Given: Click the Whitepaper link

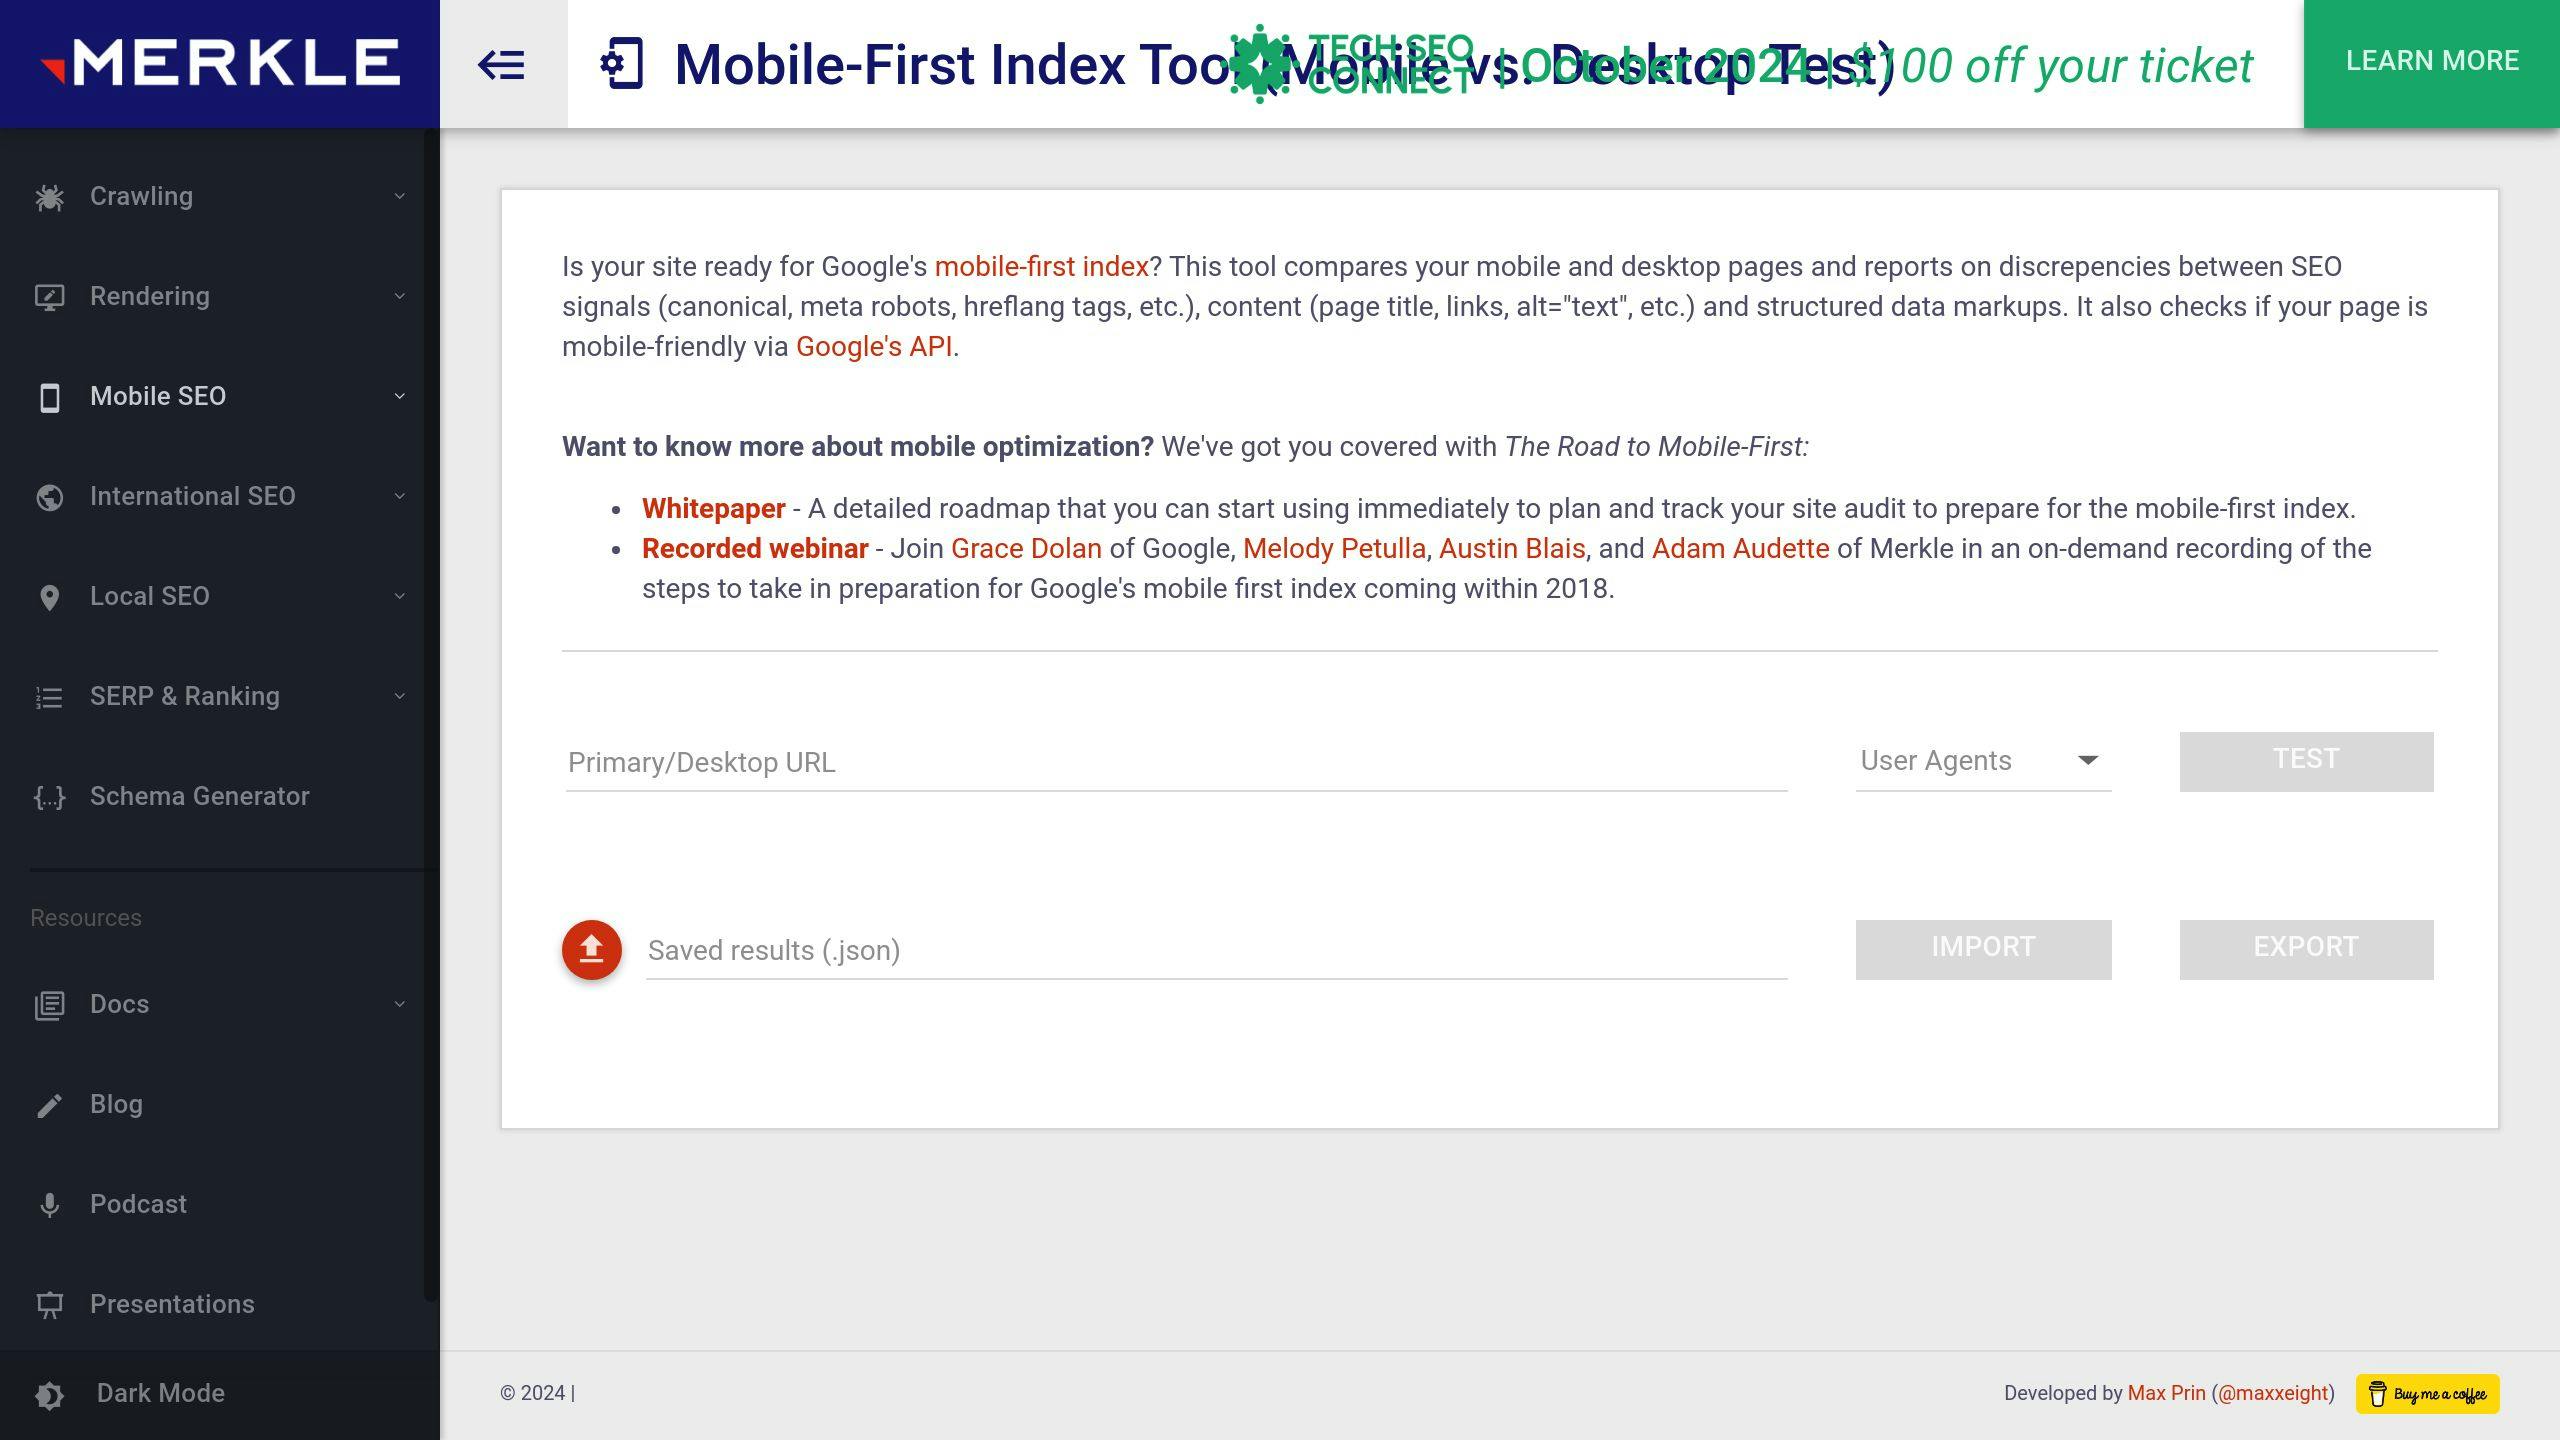Looking at the screenshot, I should 714,508.
